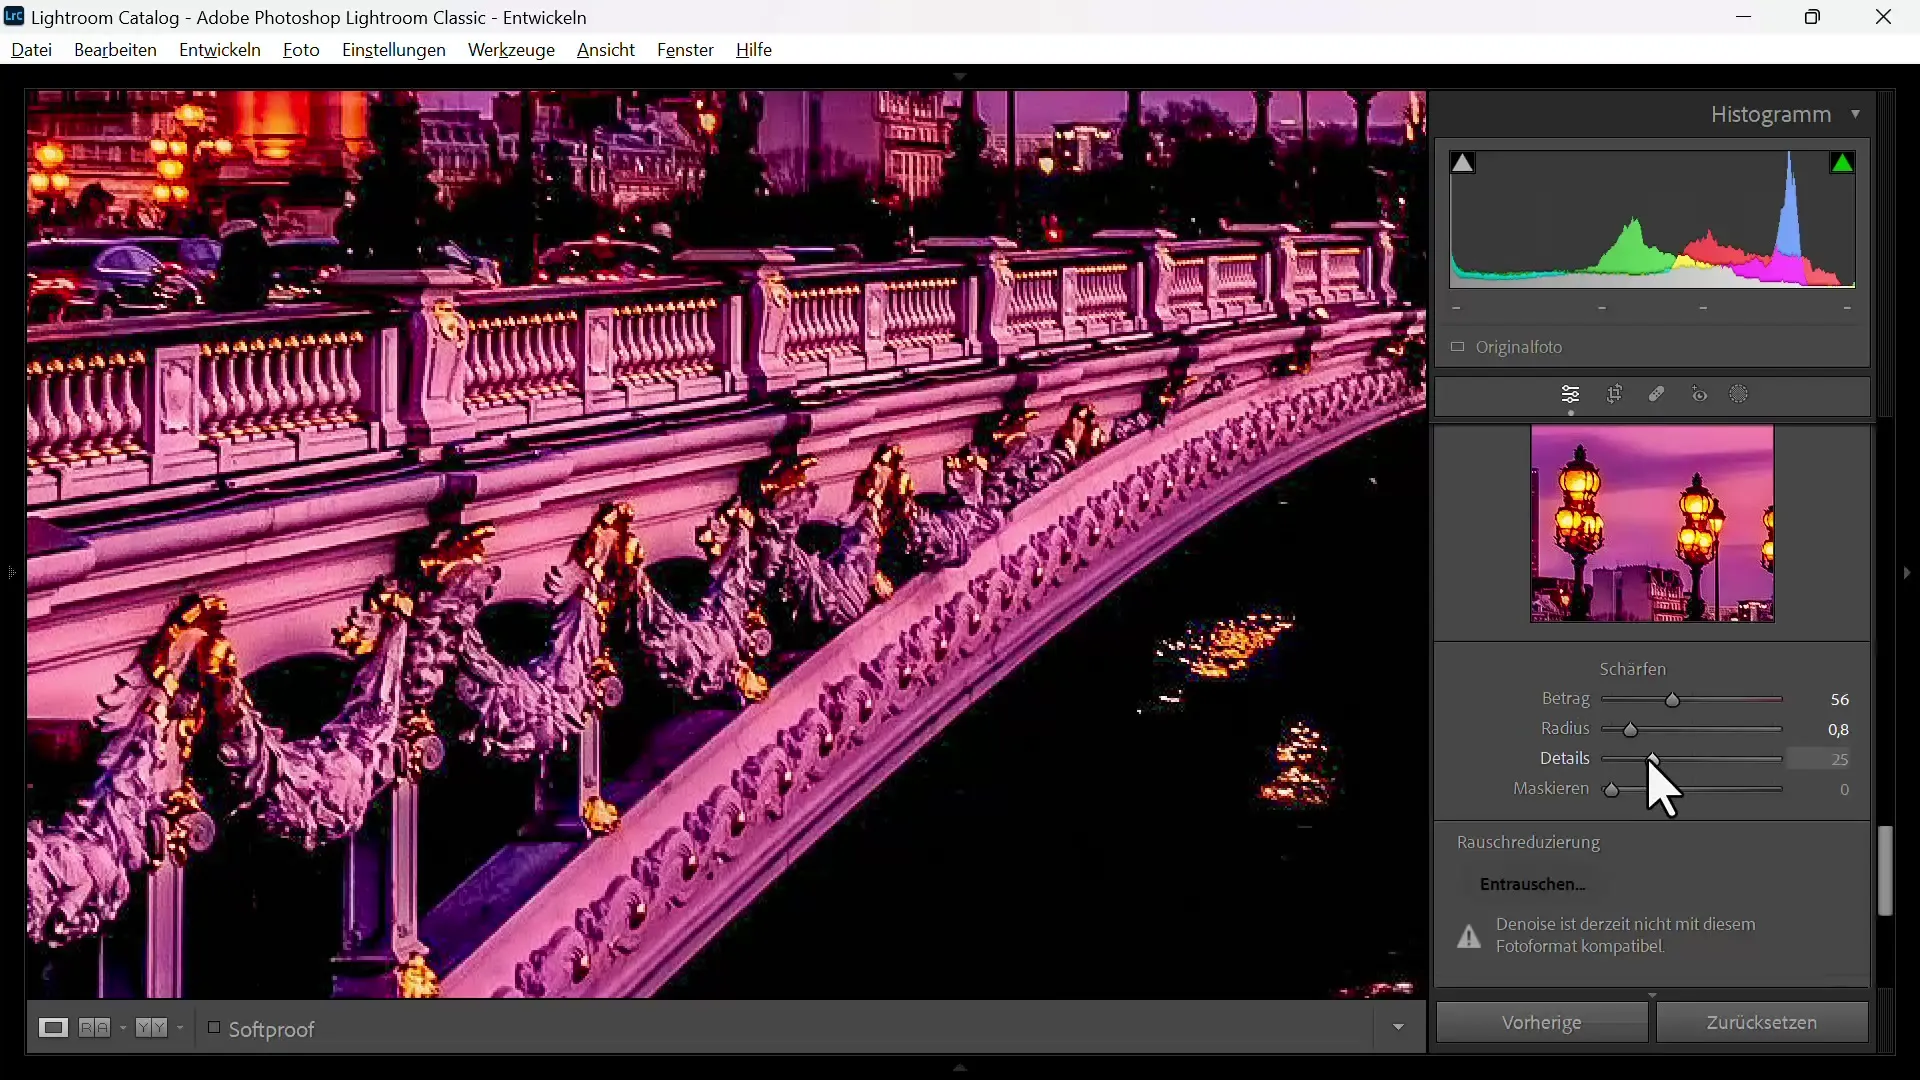Click the image thumbnail in preview panel
Image resolution: width=1920 pixels, height=1080 pixels.
click(x=1652, y=524)
